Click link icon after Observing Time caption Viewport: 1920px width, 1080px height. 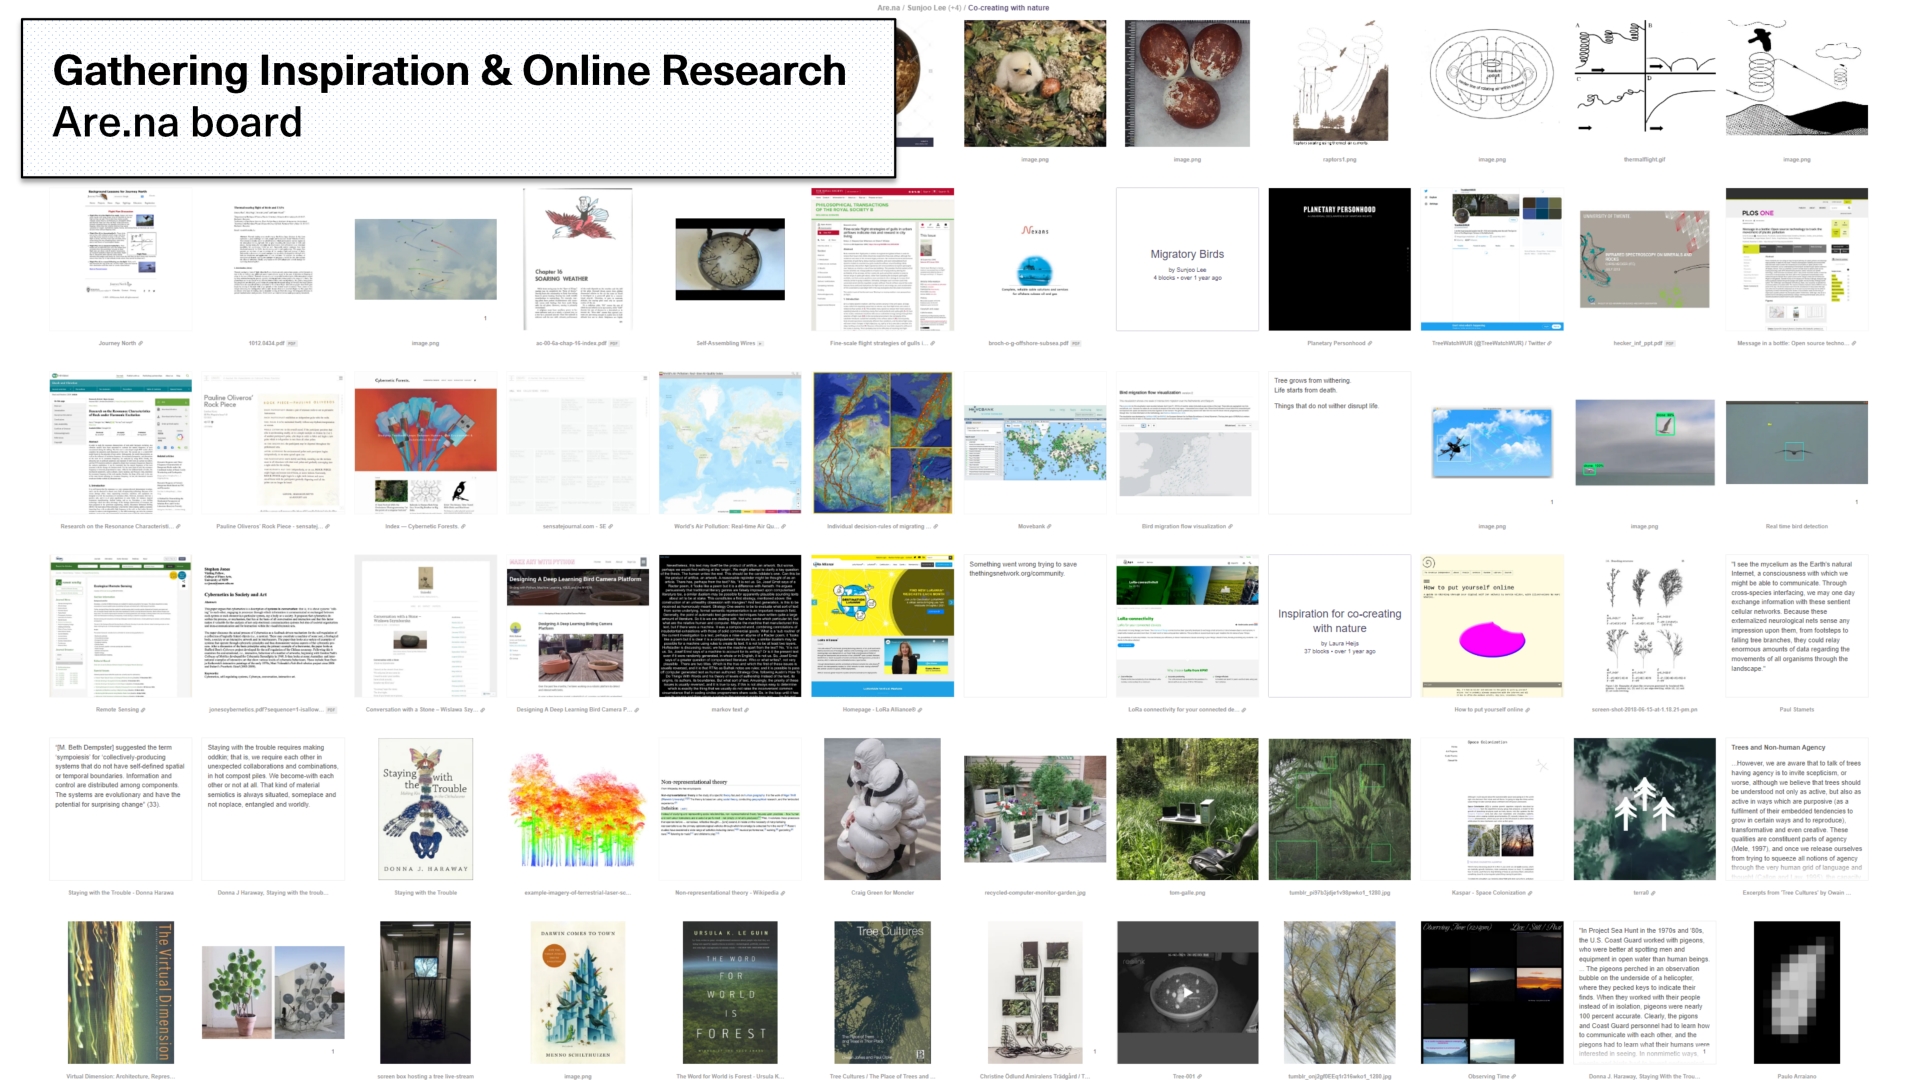coord(1514,1077)
